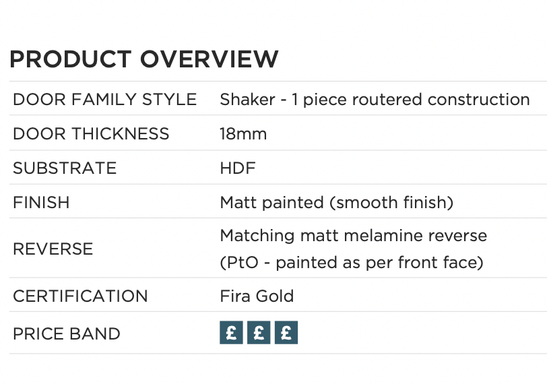Select the CERTIFICATION row label
Screen dimensions: 547x384
pos(80,296)
